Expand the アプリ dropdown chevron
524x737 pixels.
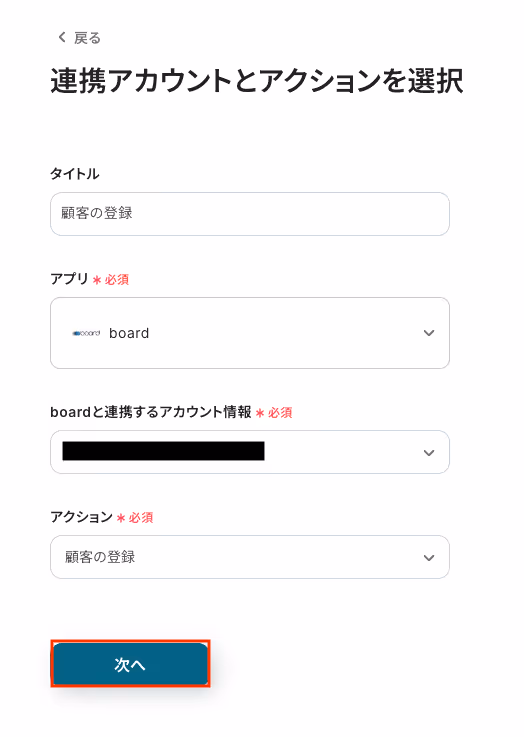pyautogui.click(x=429, y=333)
